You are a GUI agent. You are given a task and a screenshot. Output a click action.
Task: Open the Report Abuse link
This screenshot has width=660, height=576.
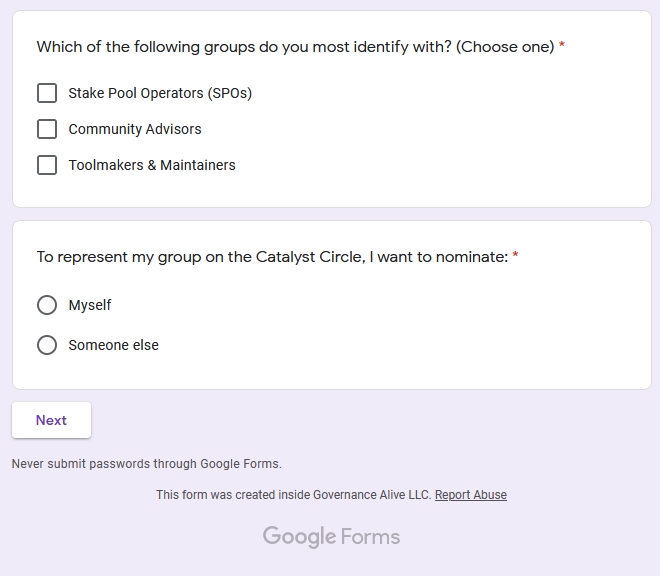click(470, 495)
